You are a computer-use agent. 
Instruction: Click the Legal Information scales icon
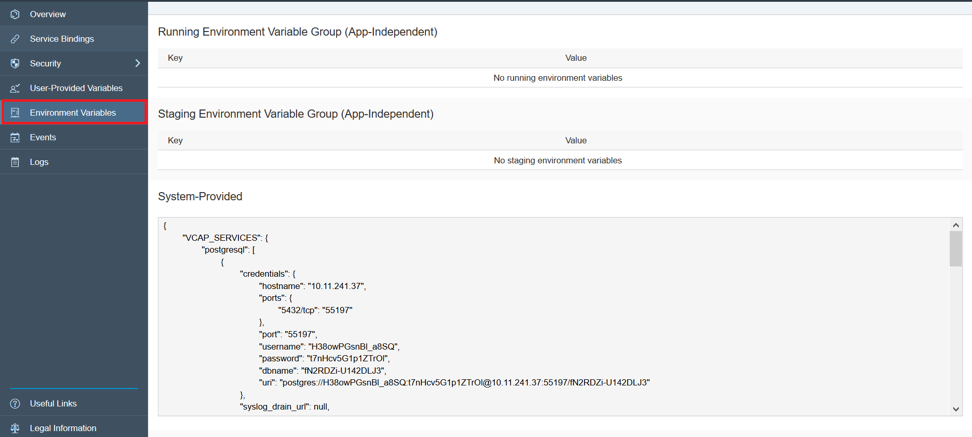coord(15,428)
